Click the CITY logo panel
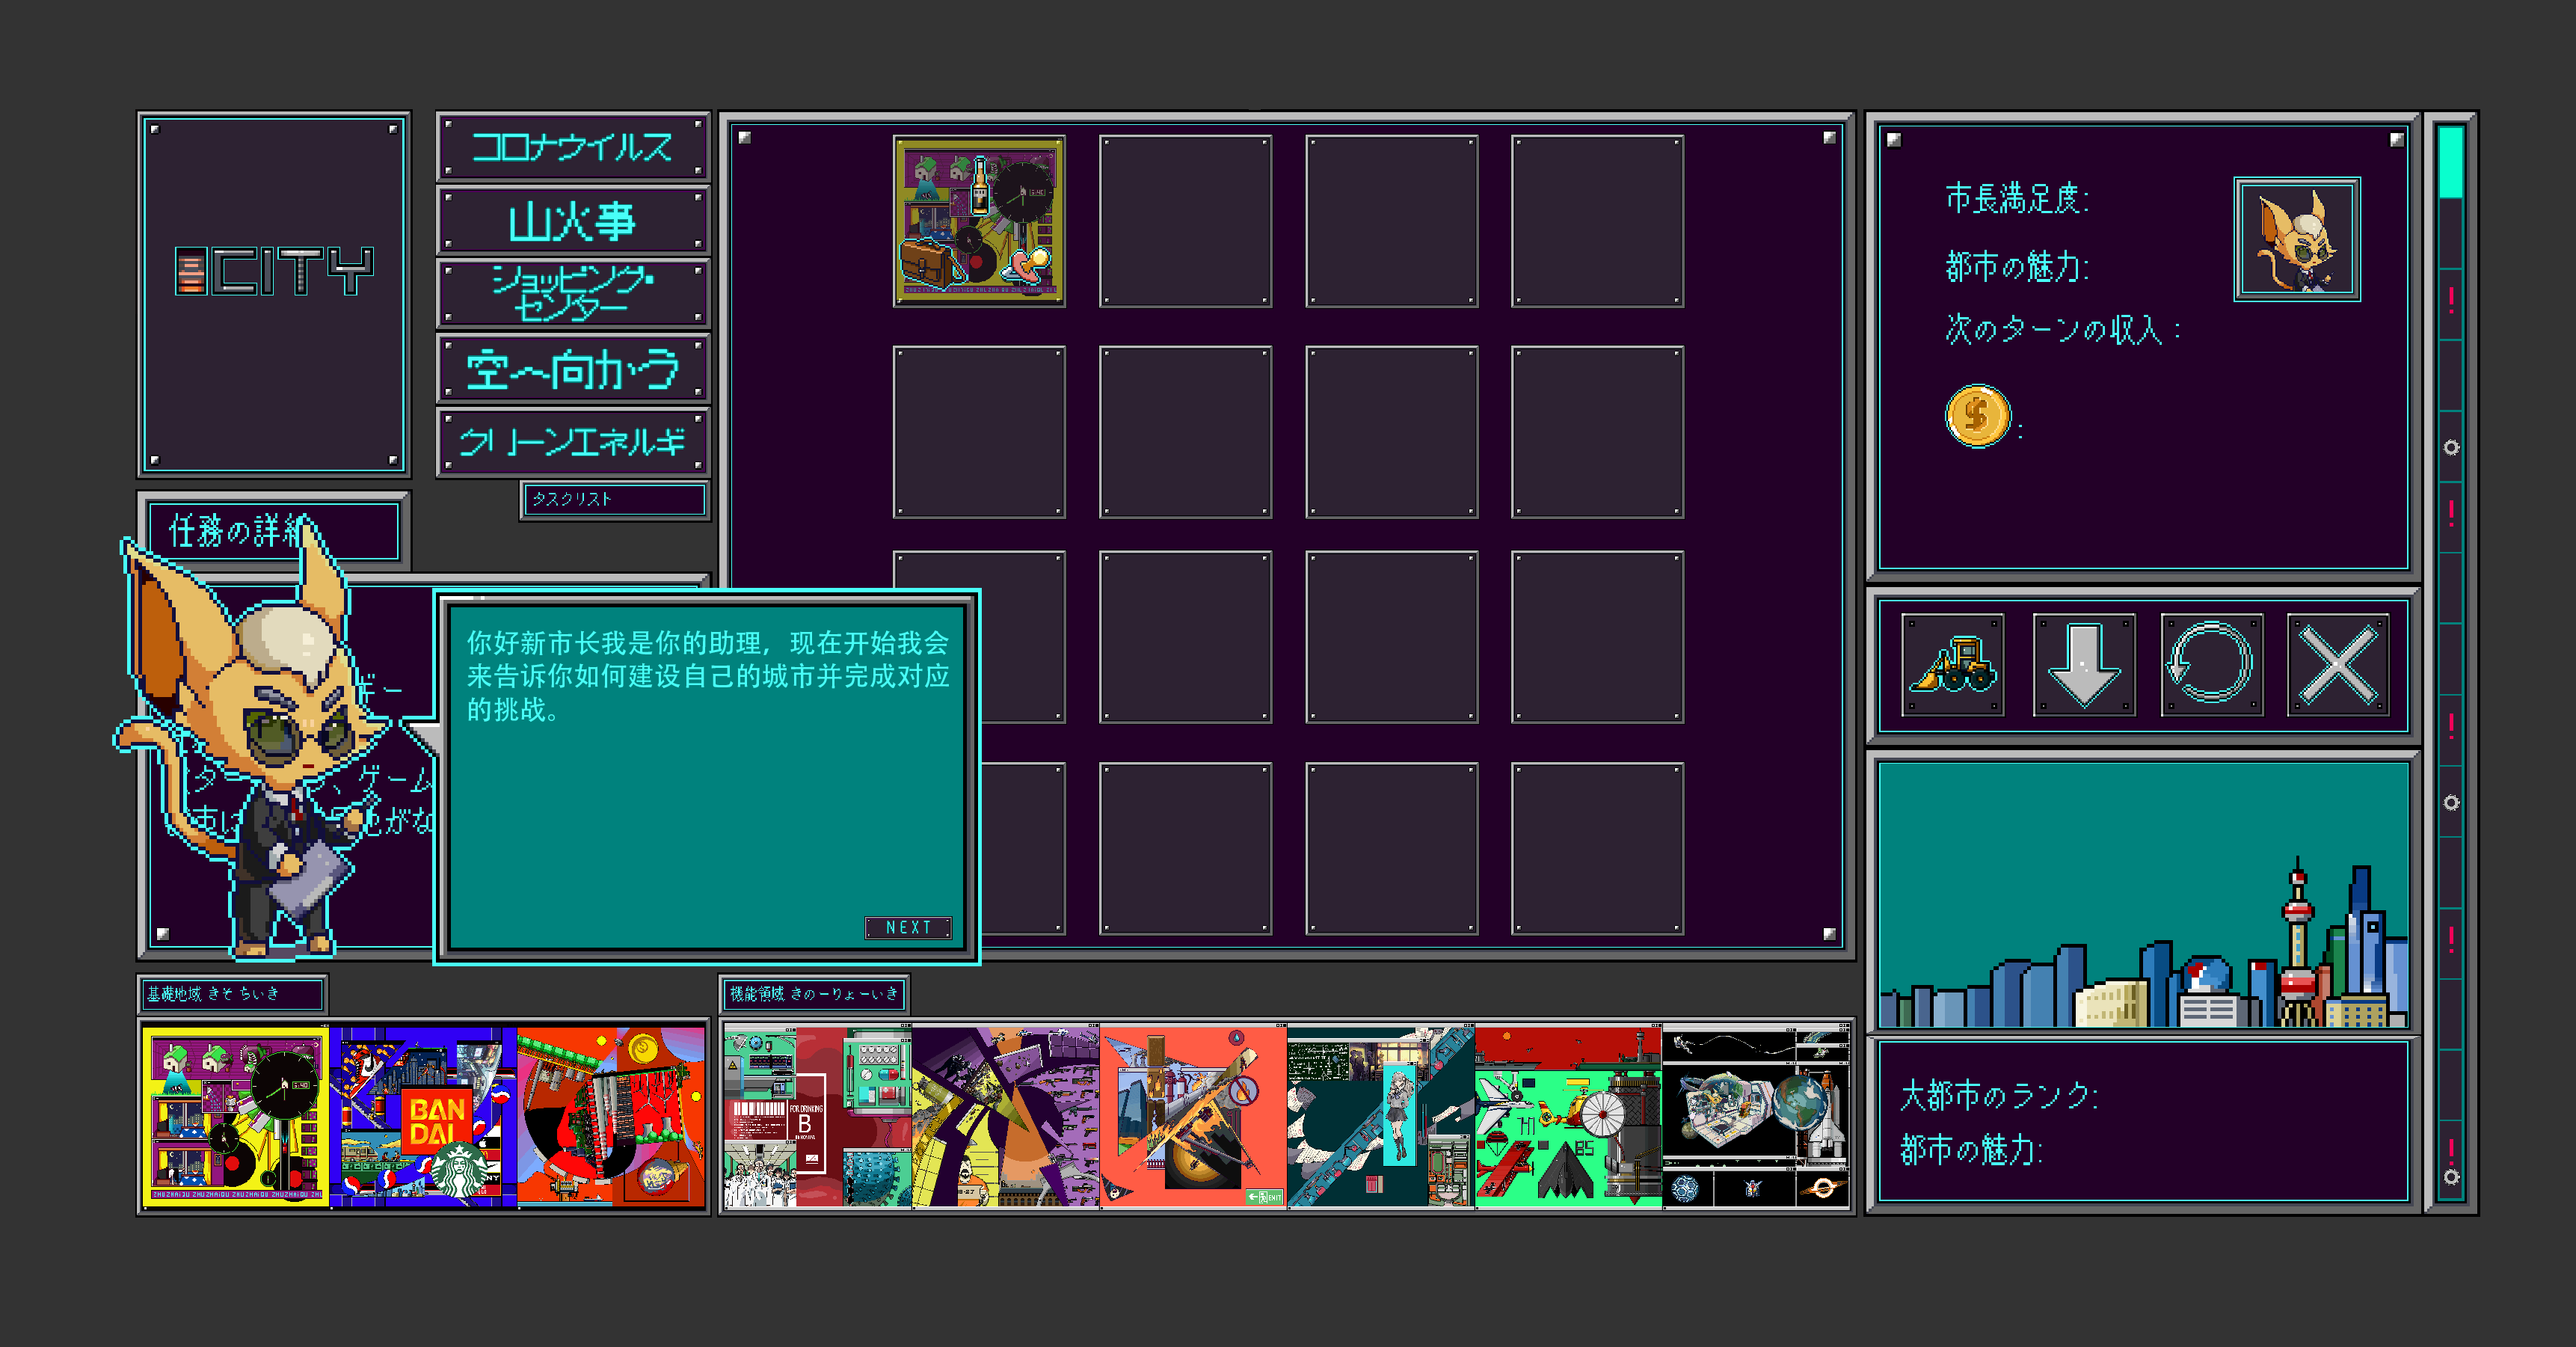This screenshot has width=2576, height=1347. (x=273, y=294)
